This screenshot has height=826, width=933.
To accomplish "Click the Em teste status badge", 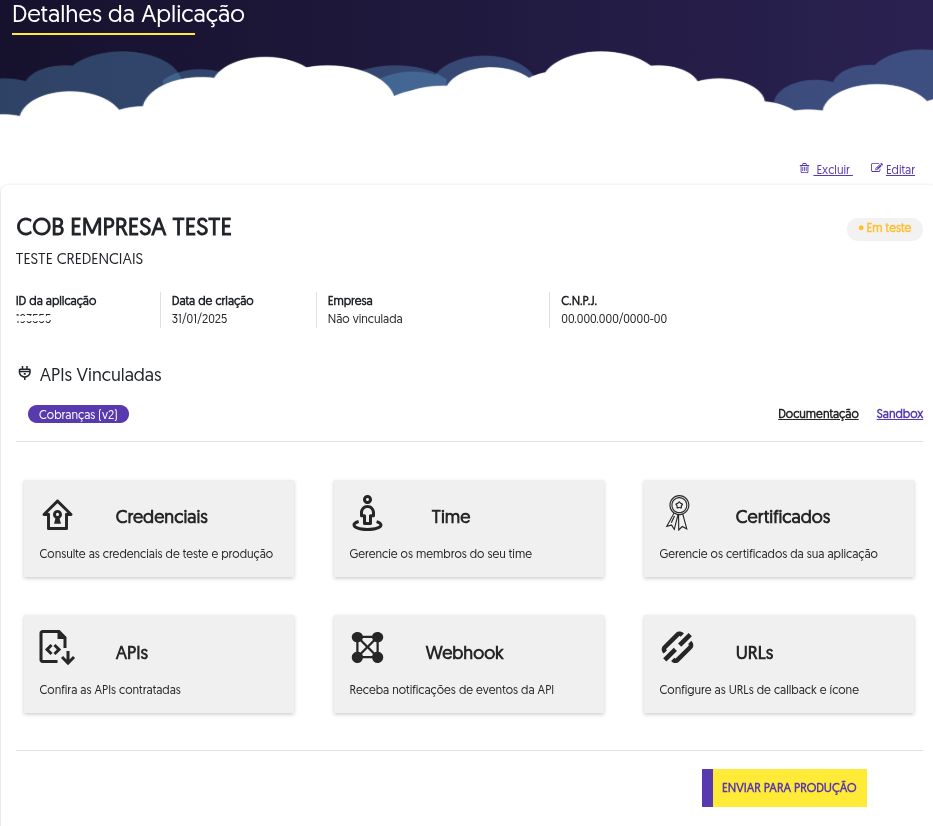I will 885,228.
